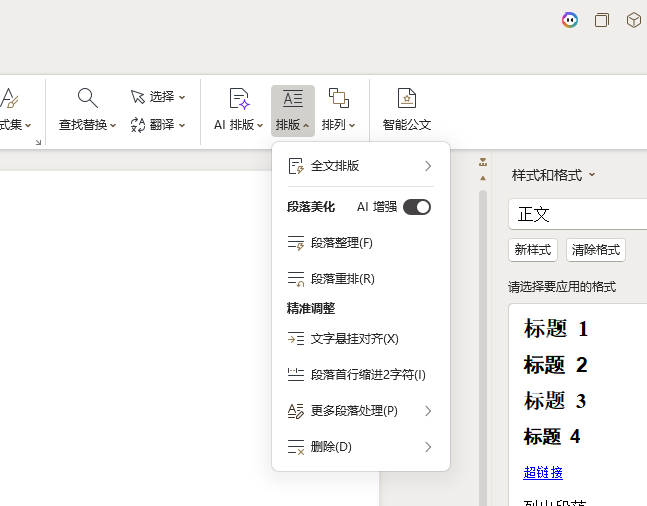Open the 排列 arrange tool
Viewport: 647px width, 506px height.
[338, 110]
